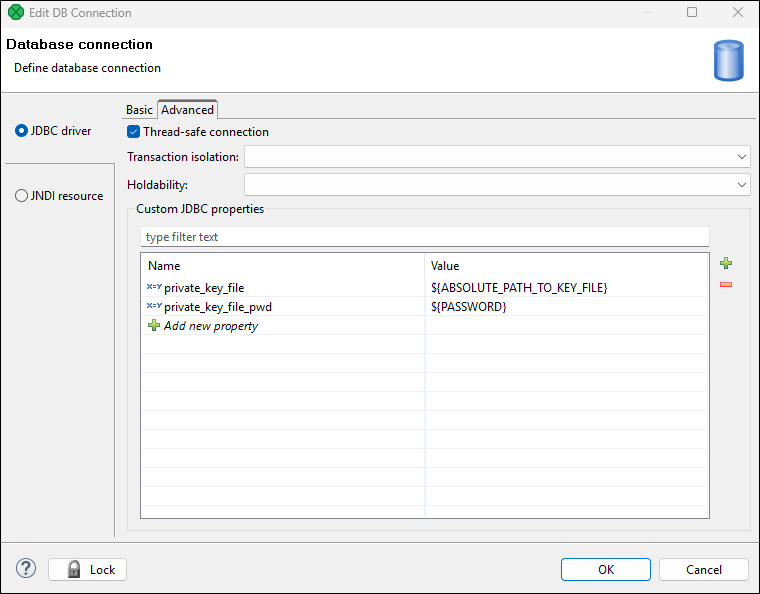760x594 pixels.
Task: Expand the Transaction isolation dropdown
Action: tap(741, 157)
